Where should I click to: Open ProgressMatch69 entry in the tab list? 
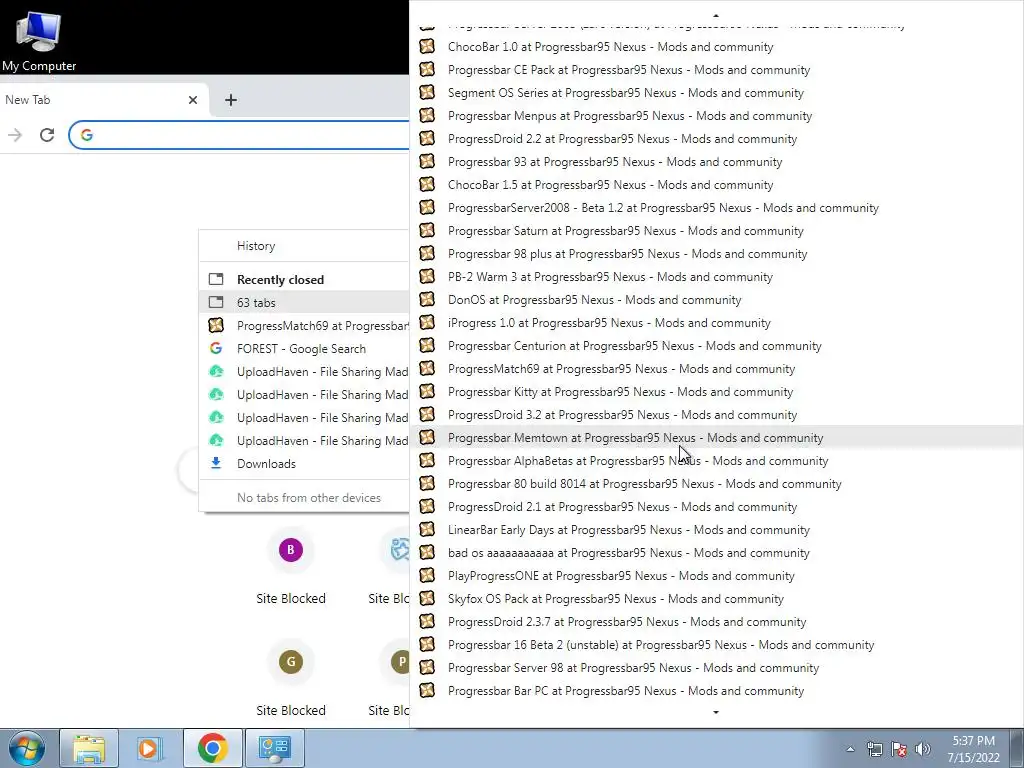(716, 369)
